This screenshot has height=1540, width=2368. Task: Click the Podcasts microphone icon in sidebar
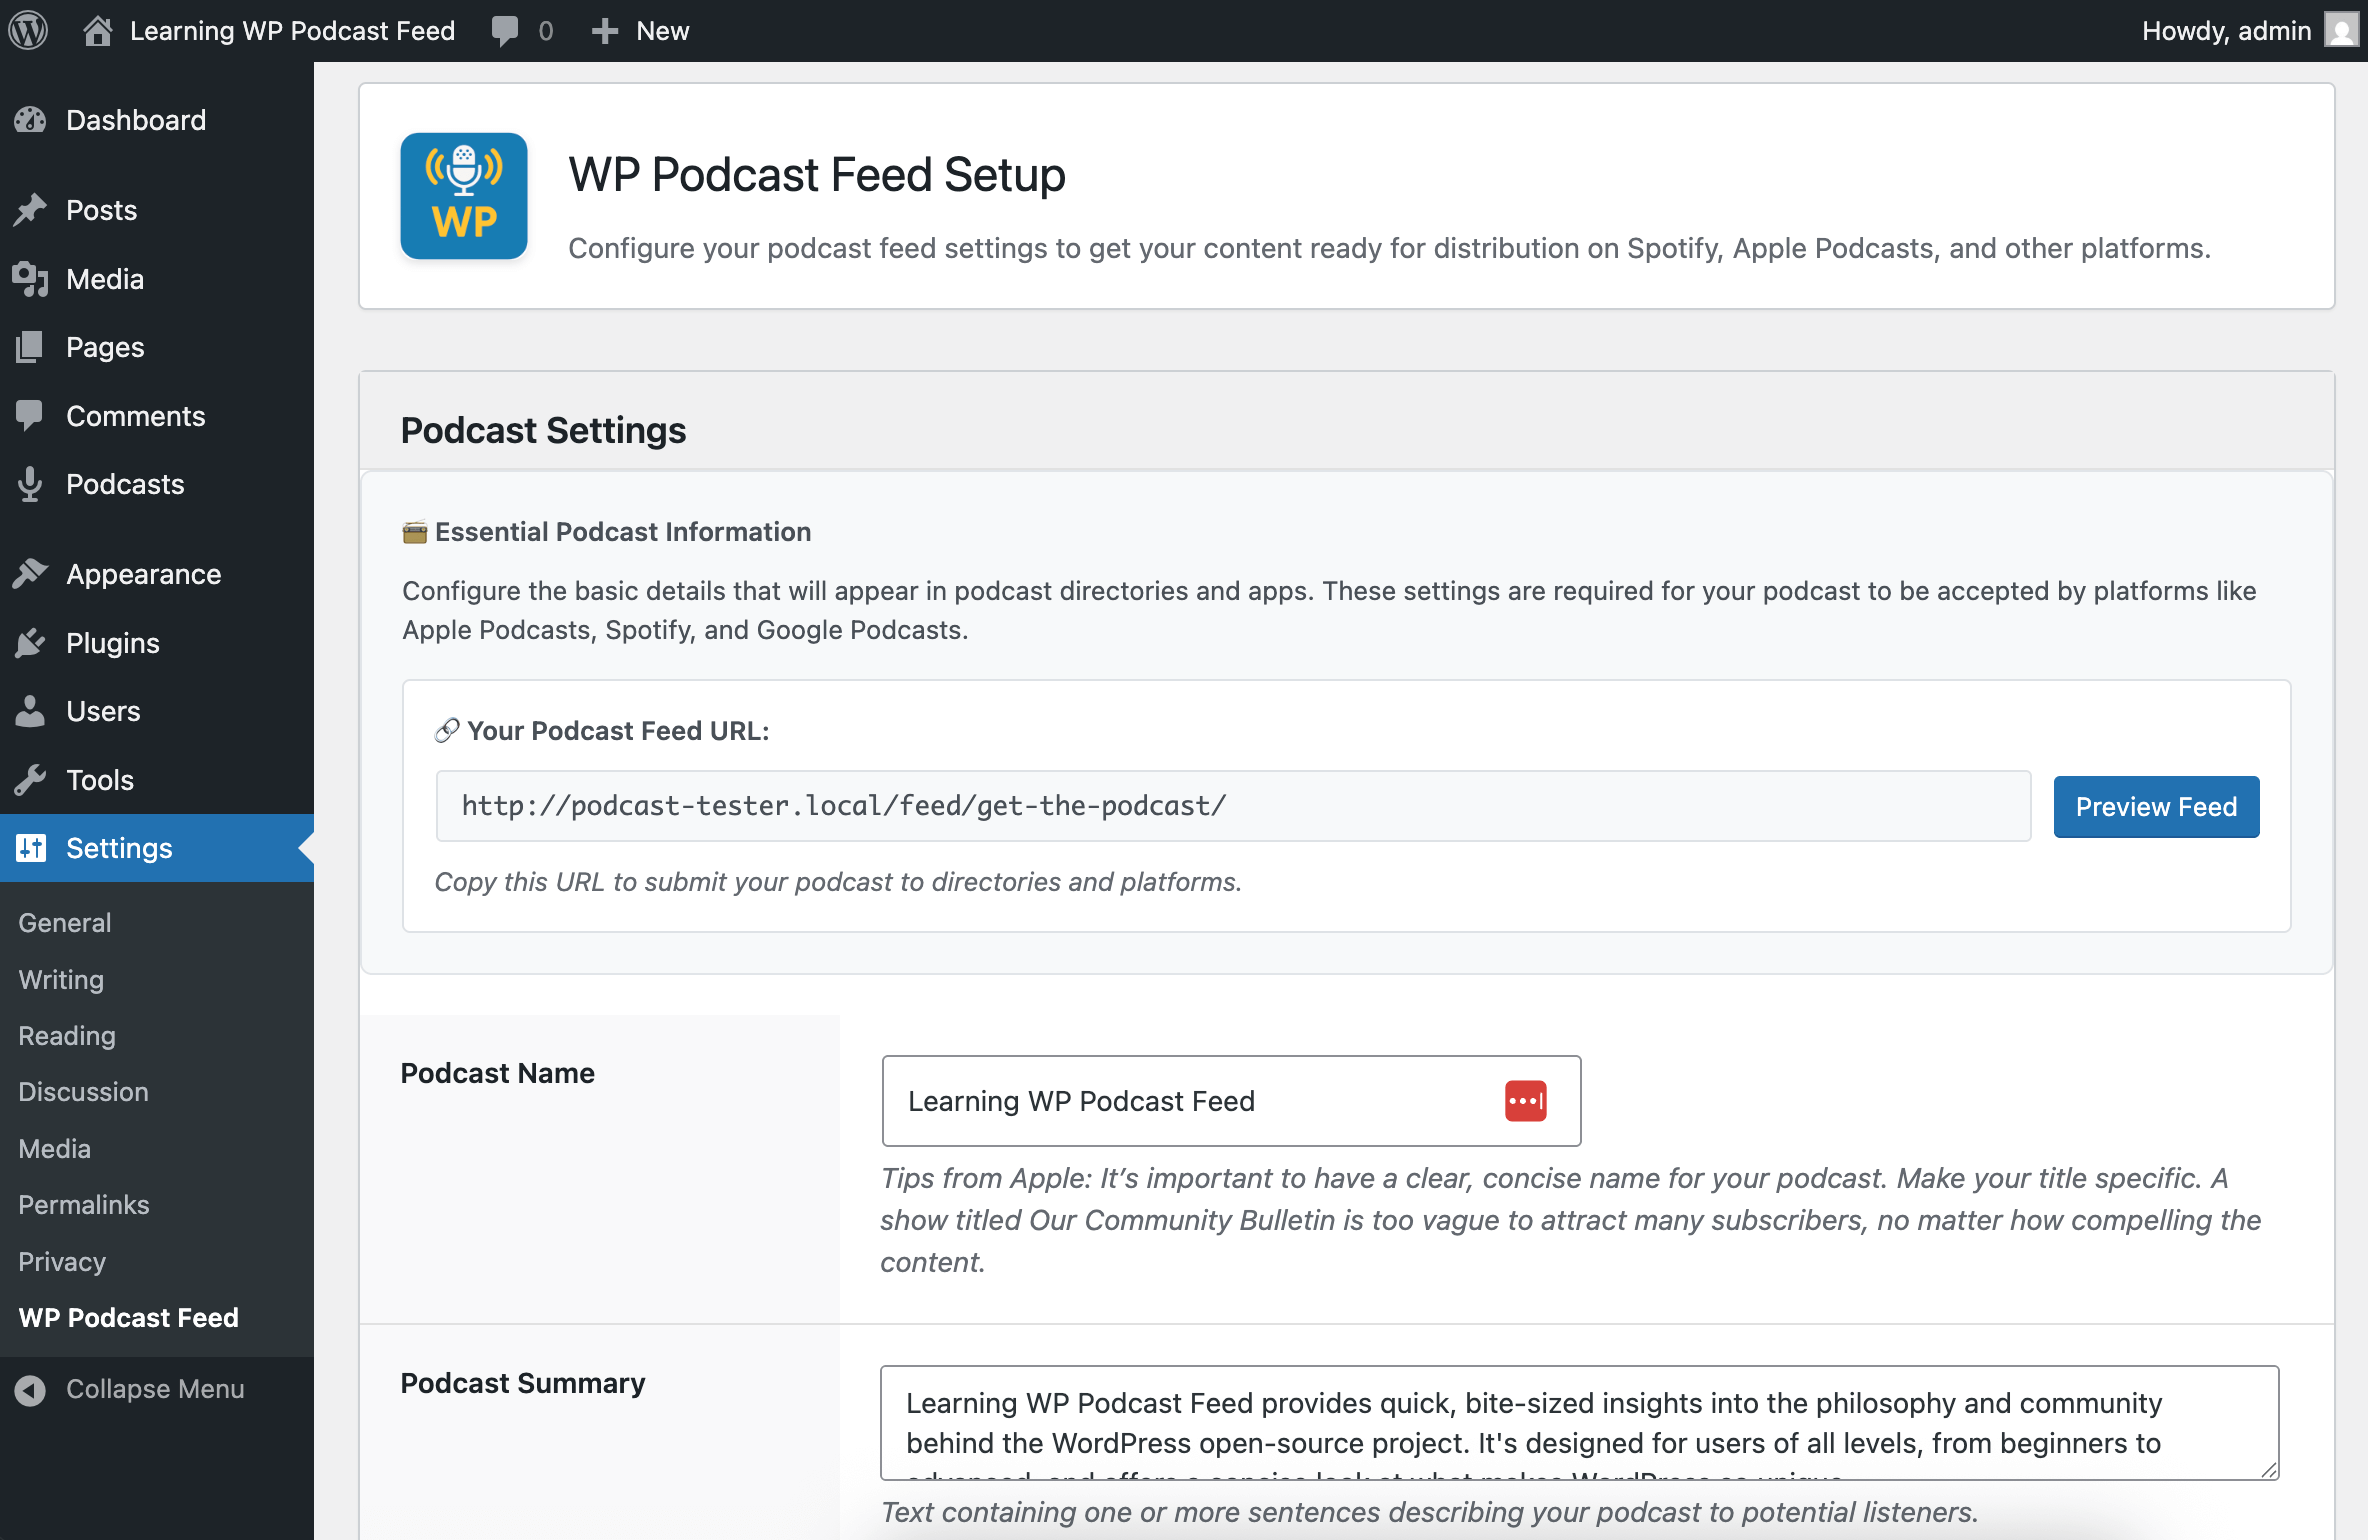coord(31,484)
